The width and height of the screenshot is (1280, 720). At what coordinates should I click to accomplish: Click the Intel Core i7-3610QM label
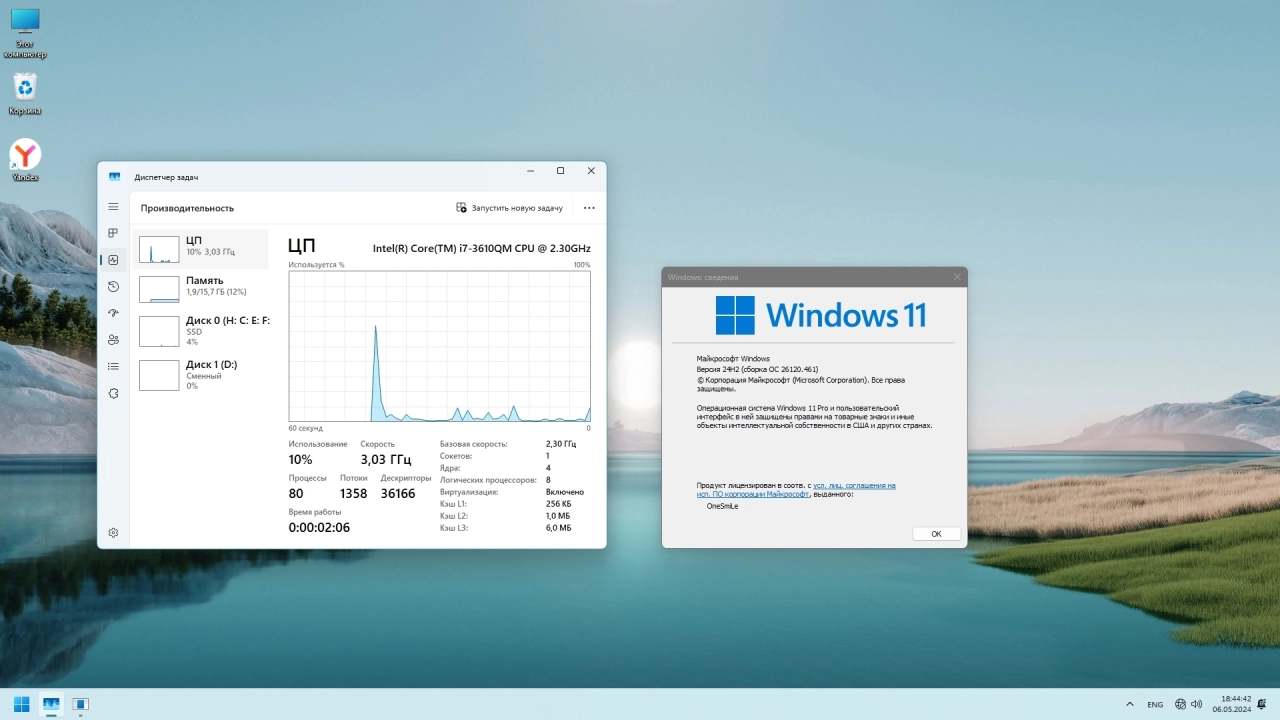point(482,248)
